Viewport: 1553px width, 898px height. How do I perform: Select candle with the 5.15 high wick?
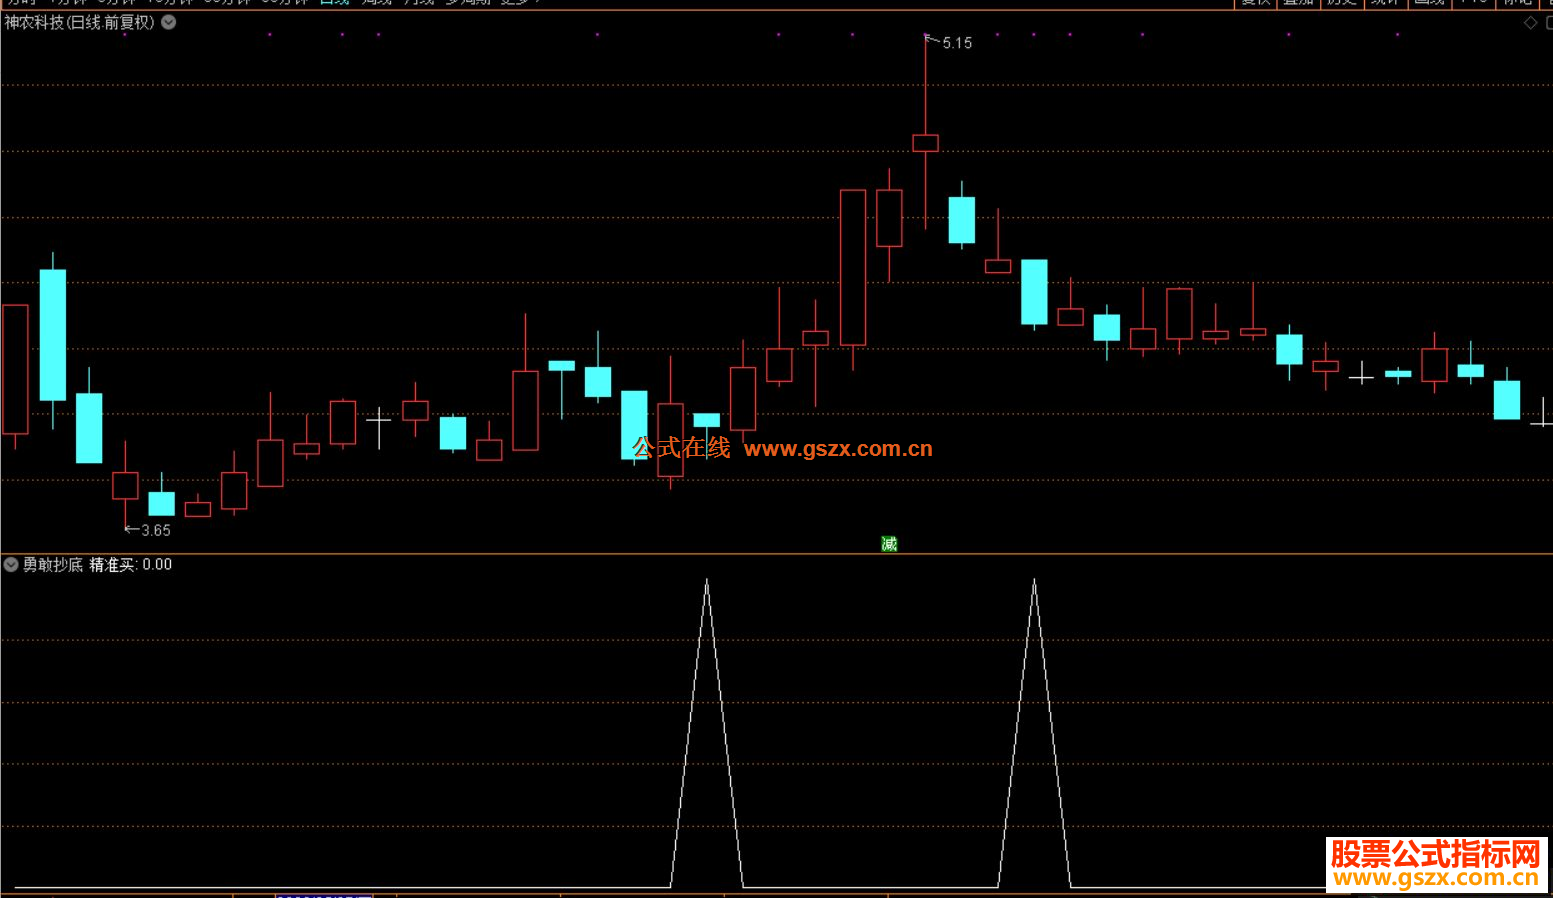pyautogui.click(x=926, y=143)
